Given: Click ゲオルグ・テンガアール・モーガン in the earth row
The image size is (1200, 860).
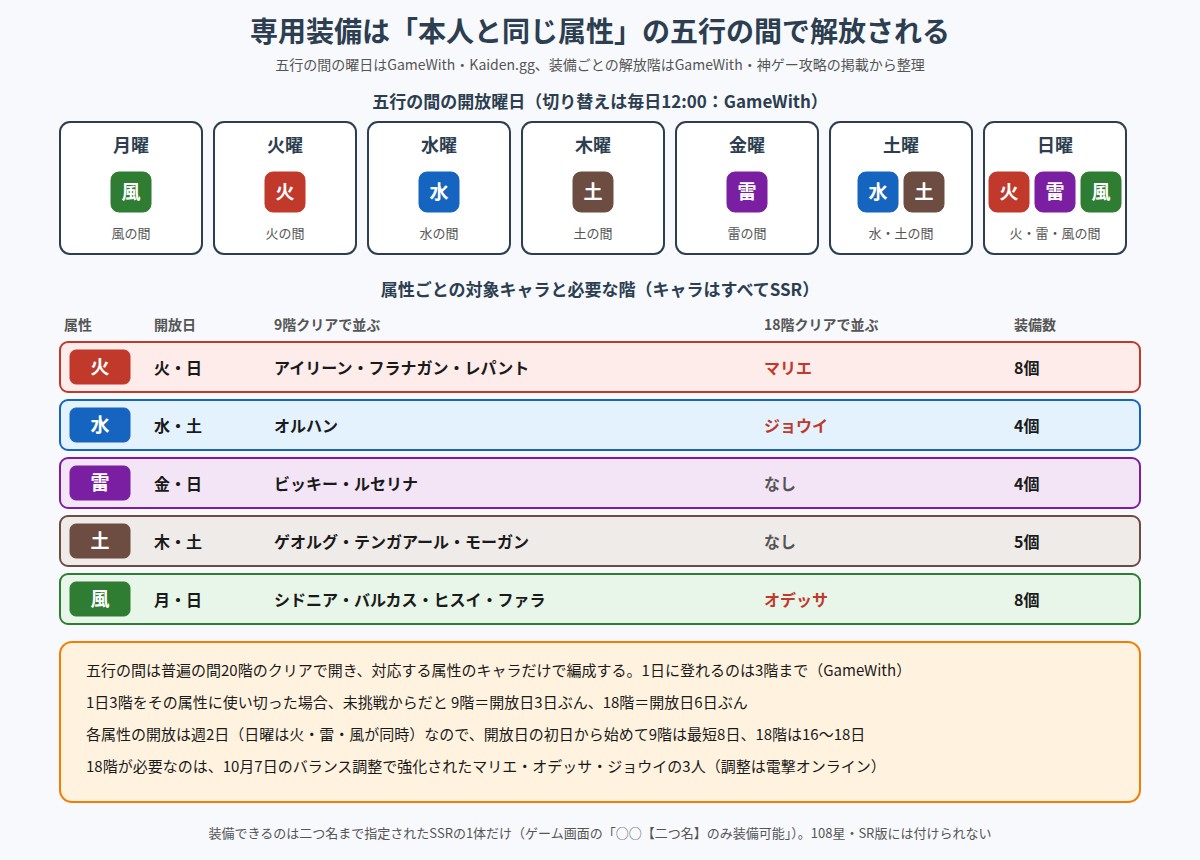Looking at the screenshot, I should point(401,542).
